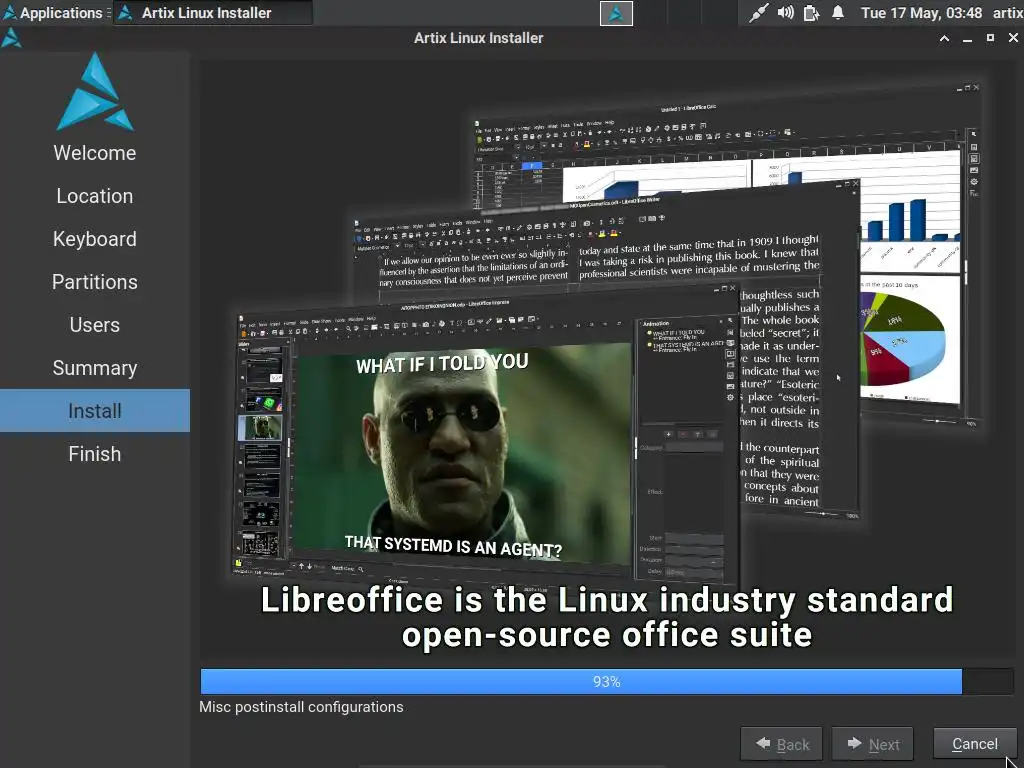Select the Summary step in sidebar
1024x768 pixels.
[x=95, y=368]
